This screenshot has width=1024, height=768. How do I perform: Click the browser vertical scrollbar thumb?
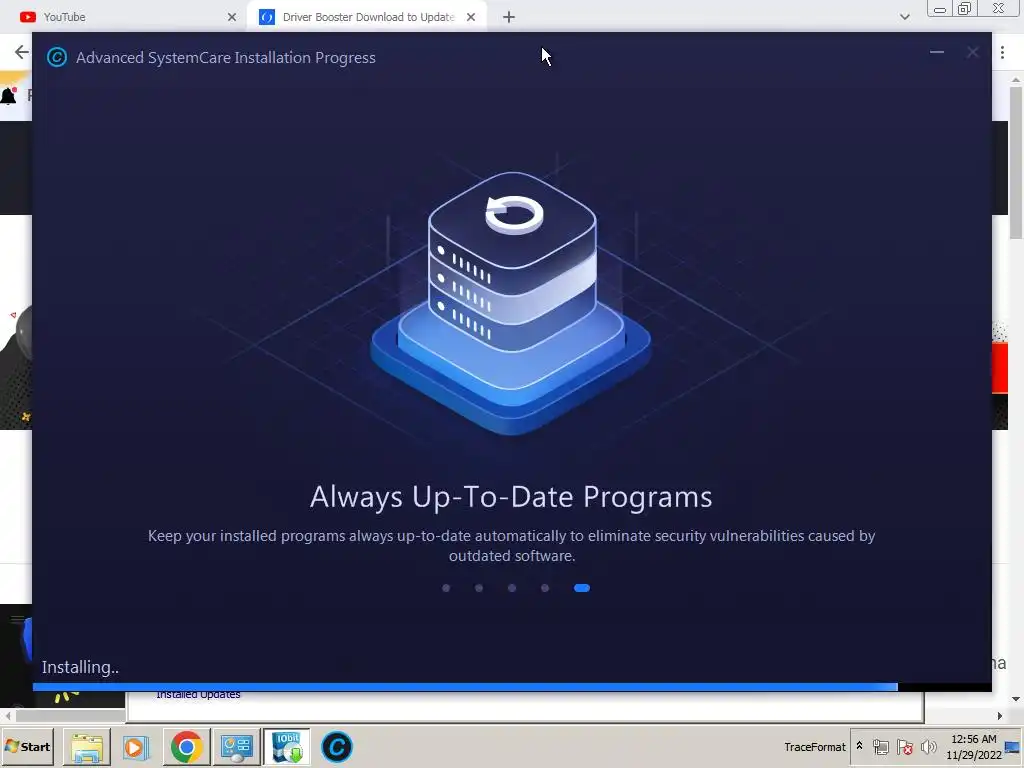1016,162
